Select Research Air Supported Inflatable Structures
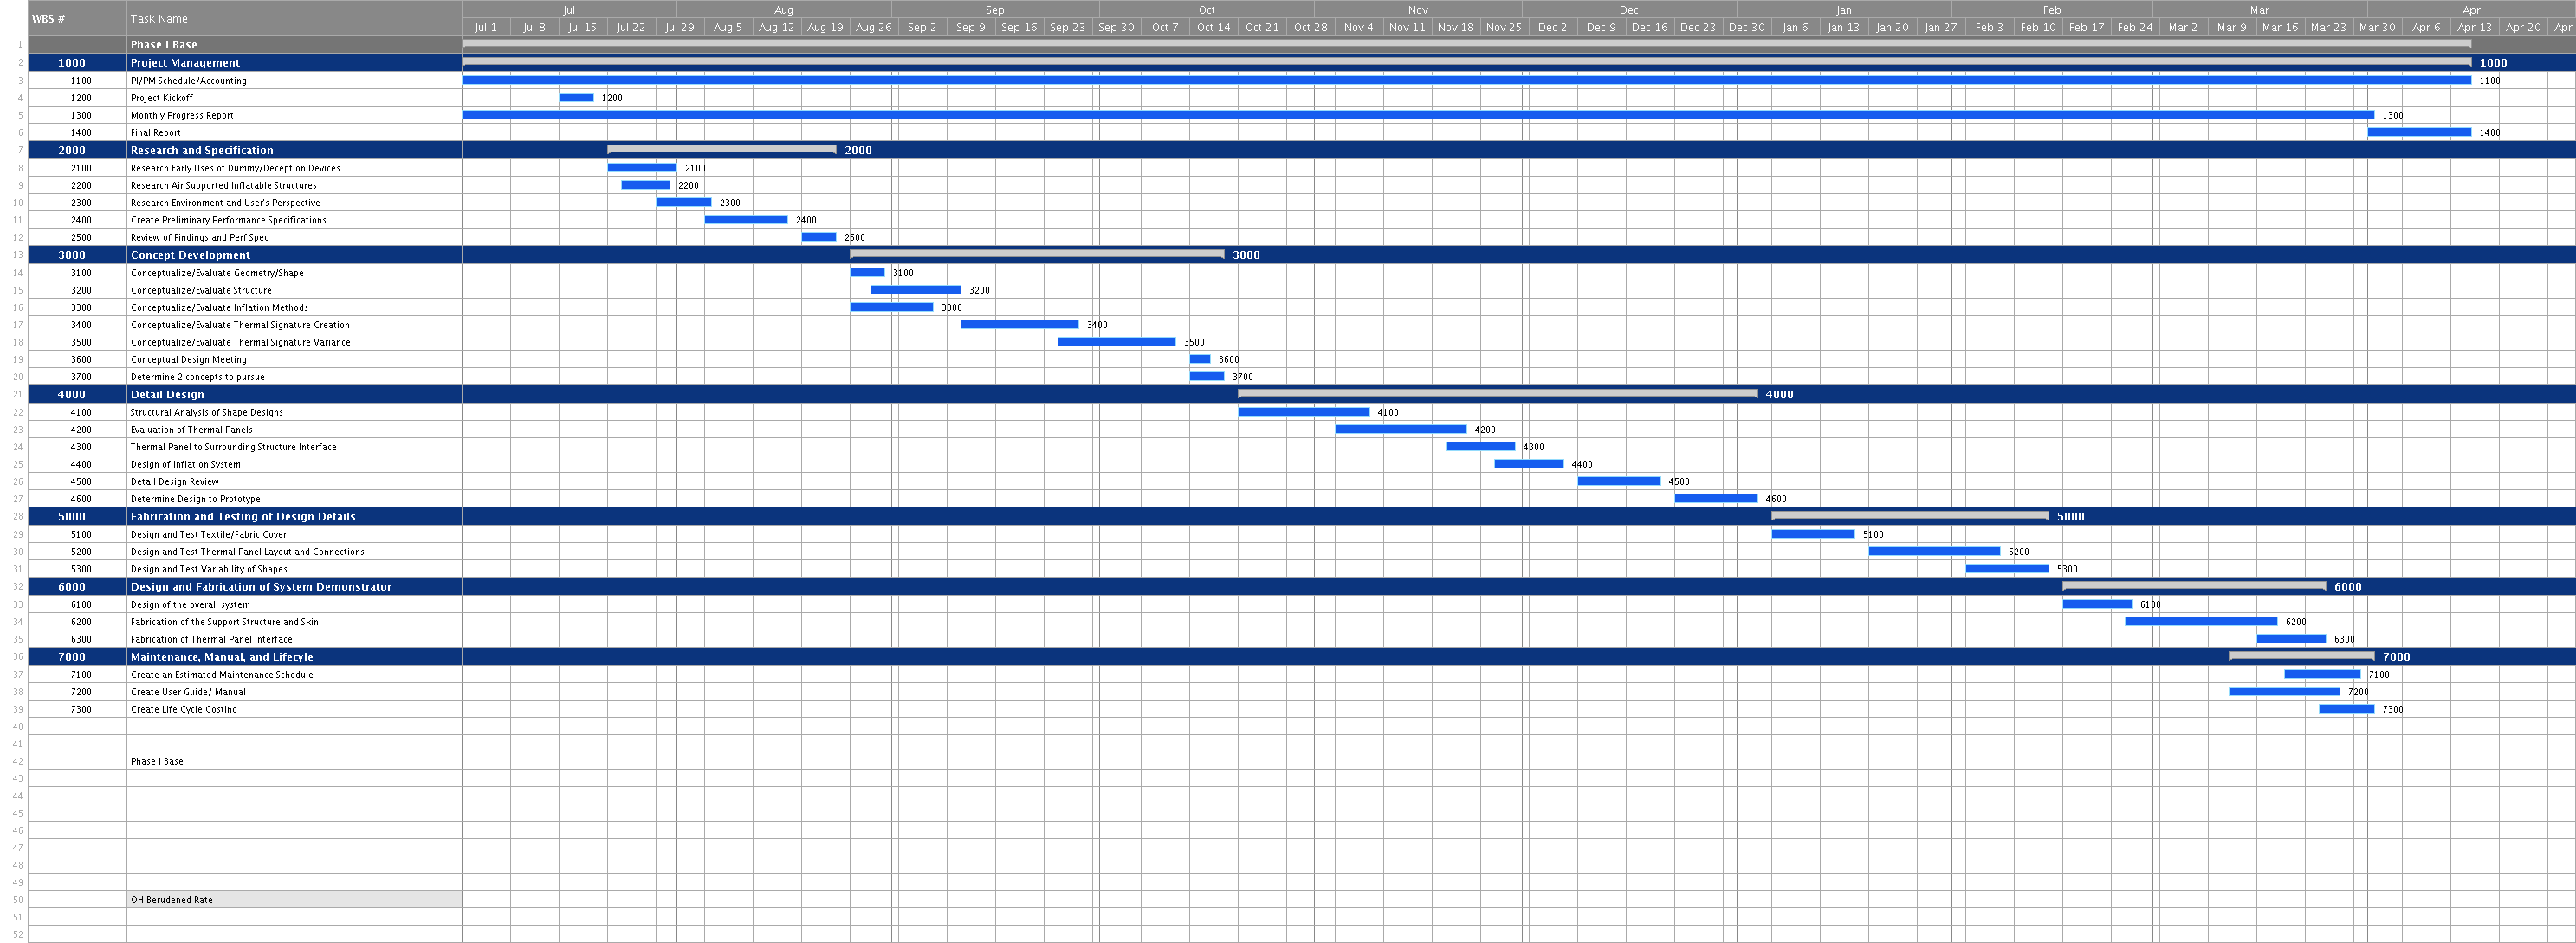Screen dimensions: 2576x943 click(x=223, y=185)
